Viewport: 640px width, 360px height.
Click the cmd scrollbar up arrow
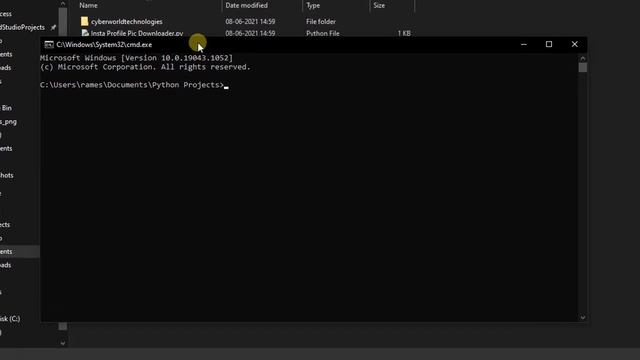coord(582,58)
